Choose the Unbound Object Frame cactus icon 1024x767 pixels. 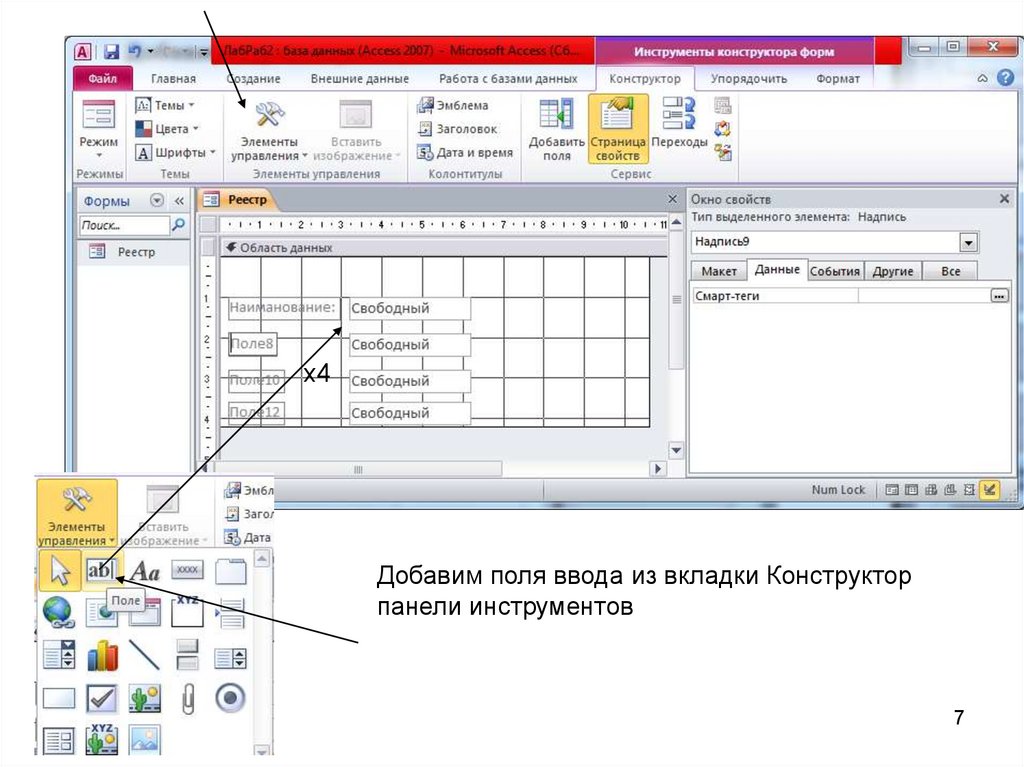(145, 698)
